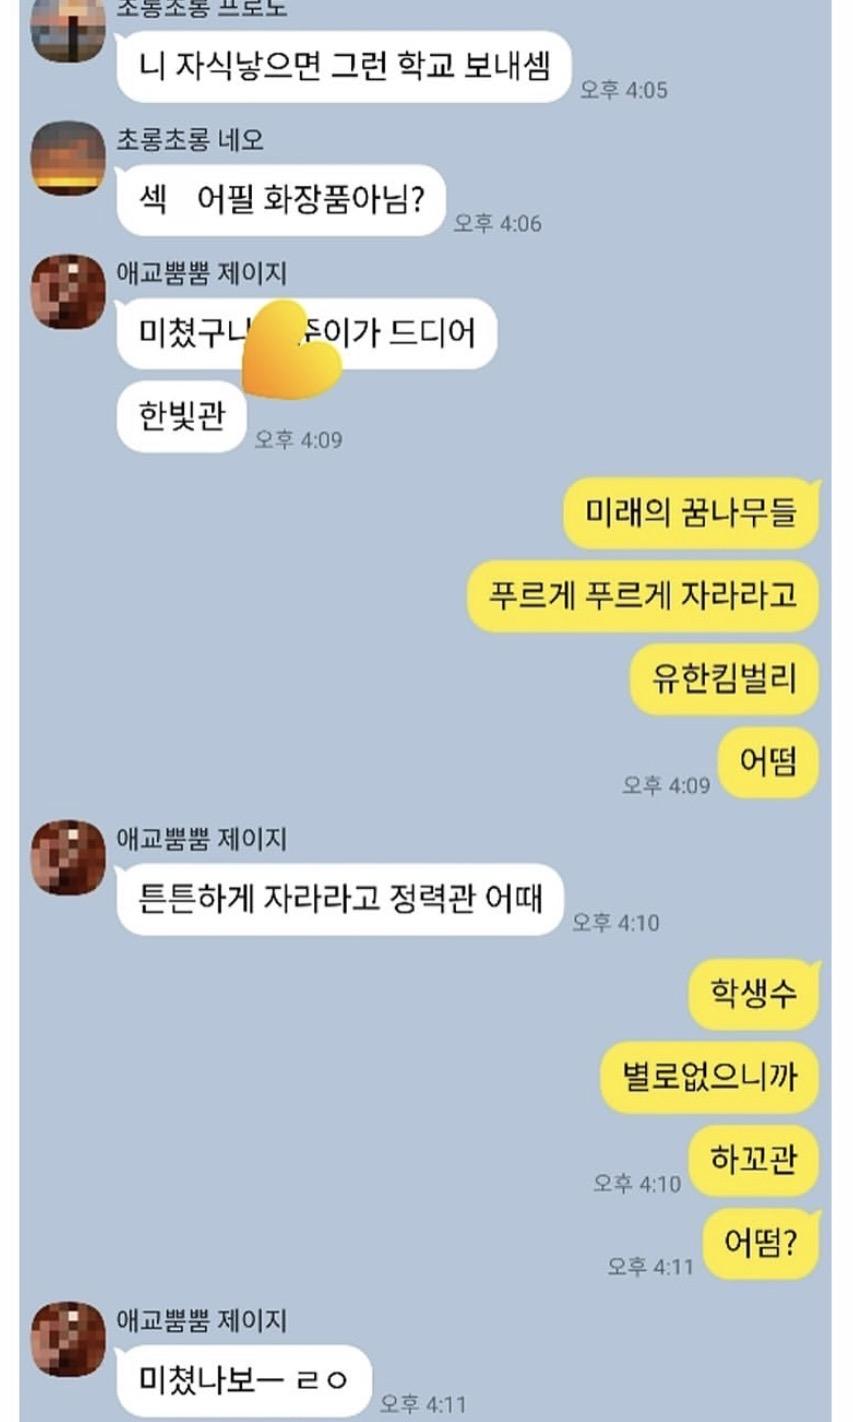Tap 초롱초롱 프로도's avatar at top
This screenshot has width=853, height=1422.
[x=68, y=30]
